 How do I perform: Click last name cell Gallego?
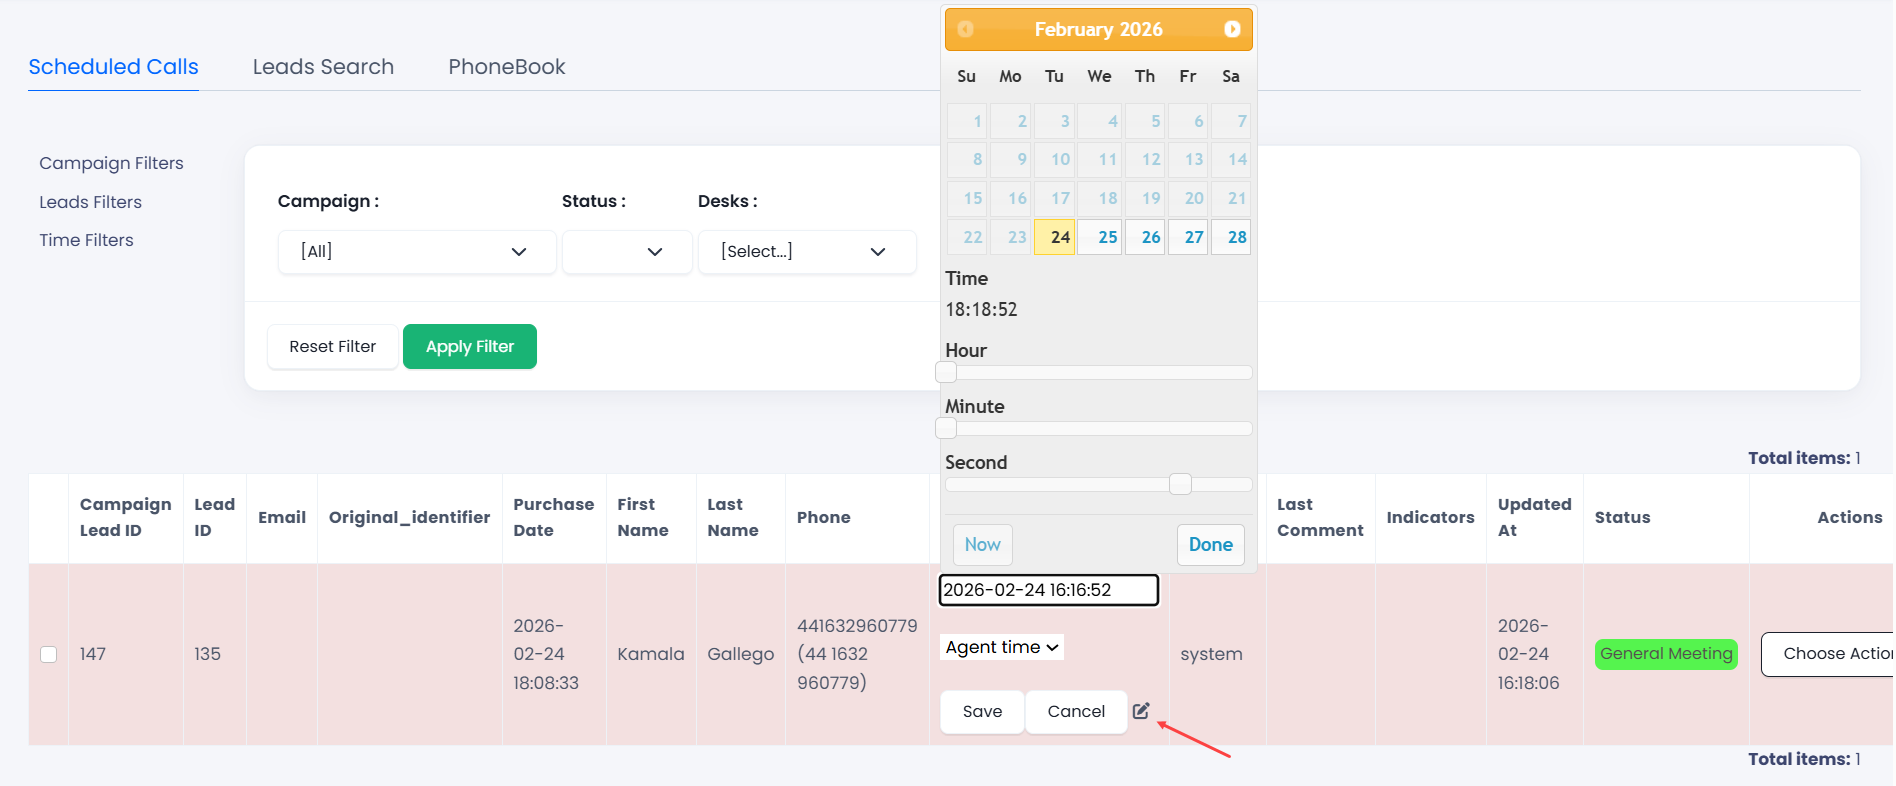(740, 654)
